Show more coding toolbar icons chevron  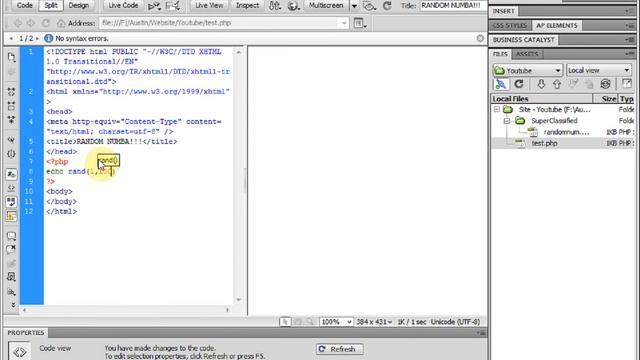13,305
